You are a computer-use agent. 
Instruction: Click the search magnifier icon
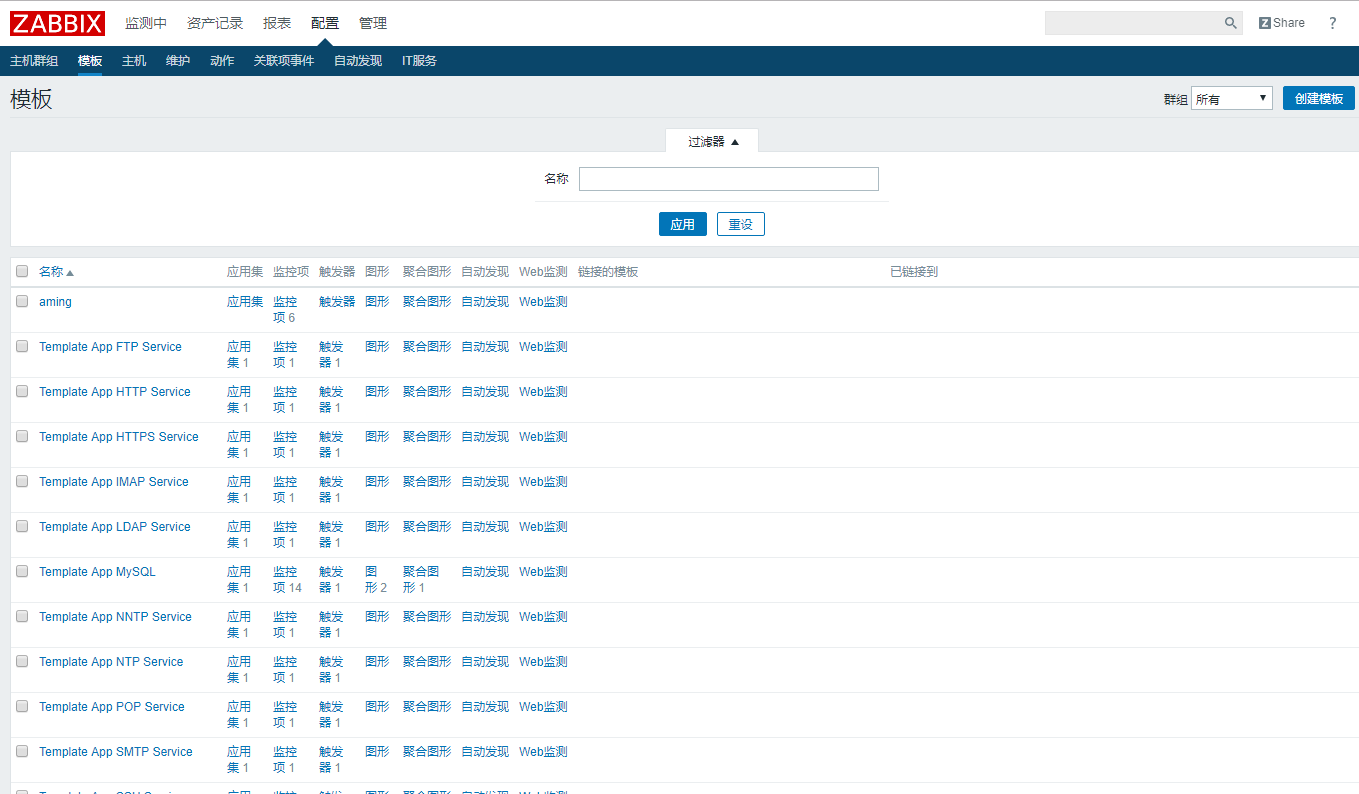tap(1231, 23)
